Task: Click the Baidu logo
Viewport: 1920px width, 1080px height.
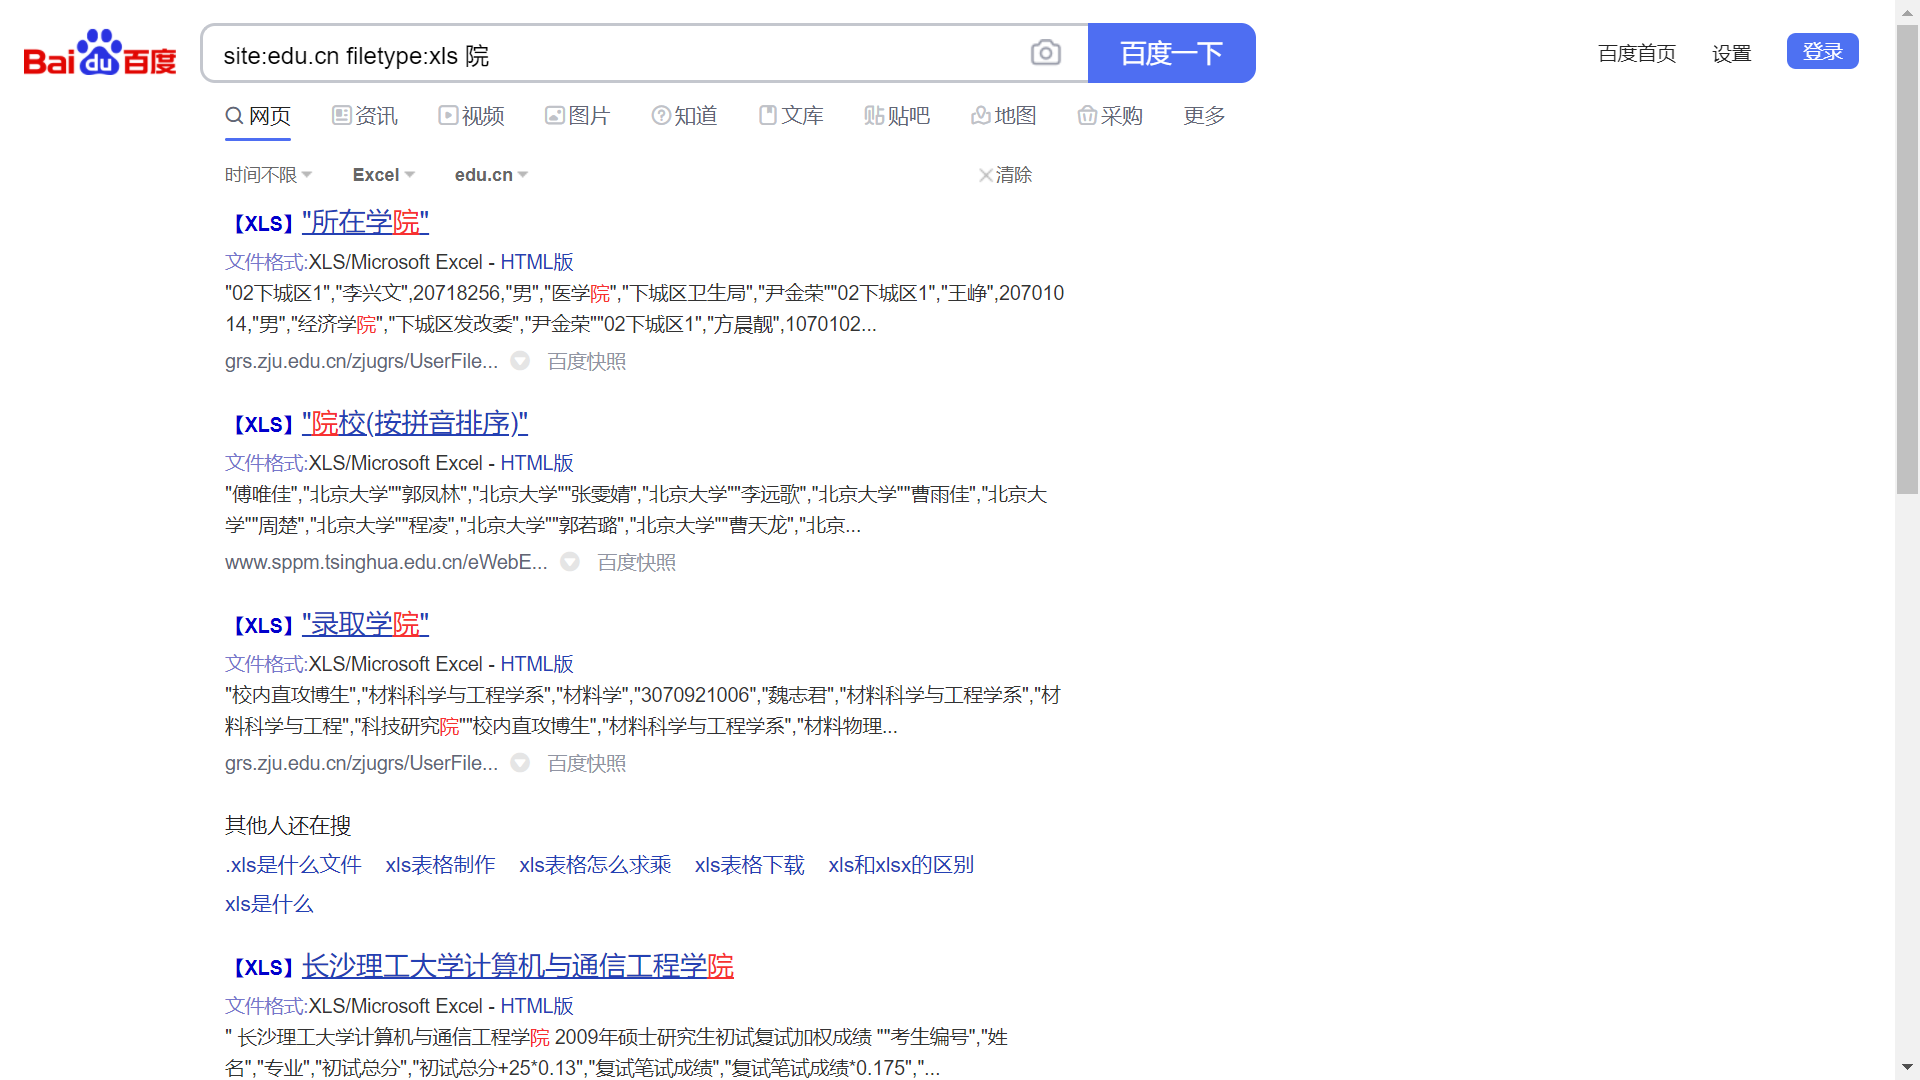Action: pyautogui.click(x=100, y=53)
